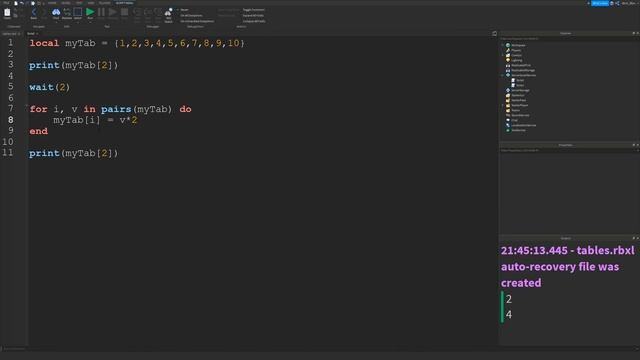The image size is (640, 360).
Task: Start the game with green Run button
Action: (x=90, y=13)
